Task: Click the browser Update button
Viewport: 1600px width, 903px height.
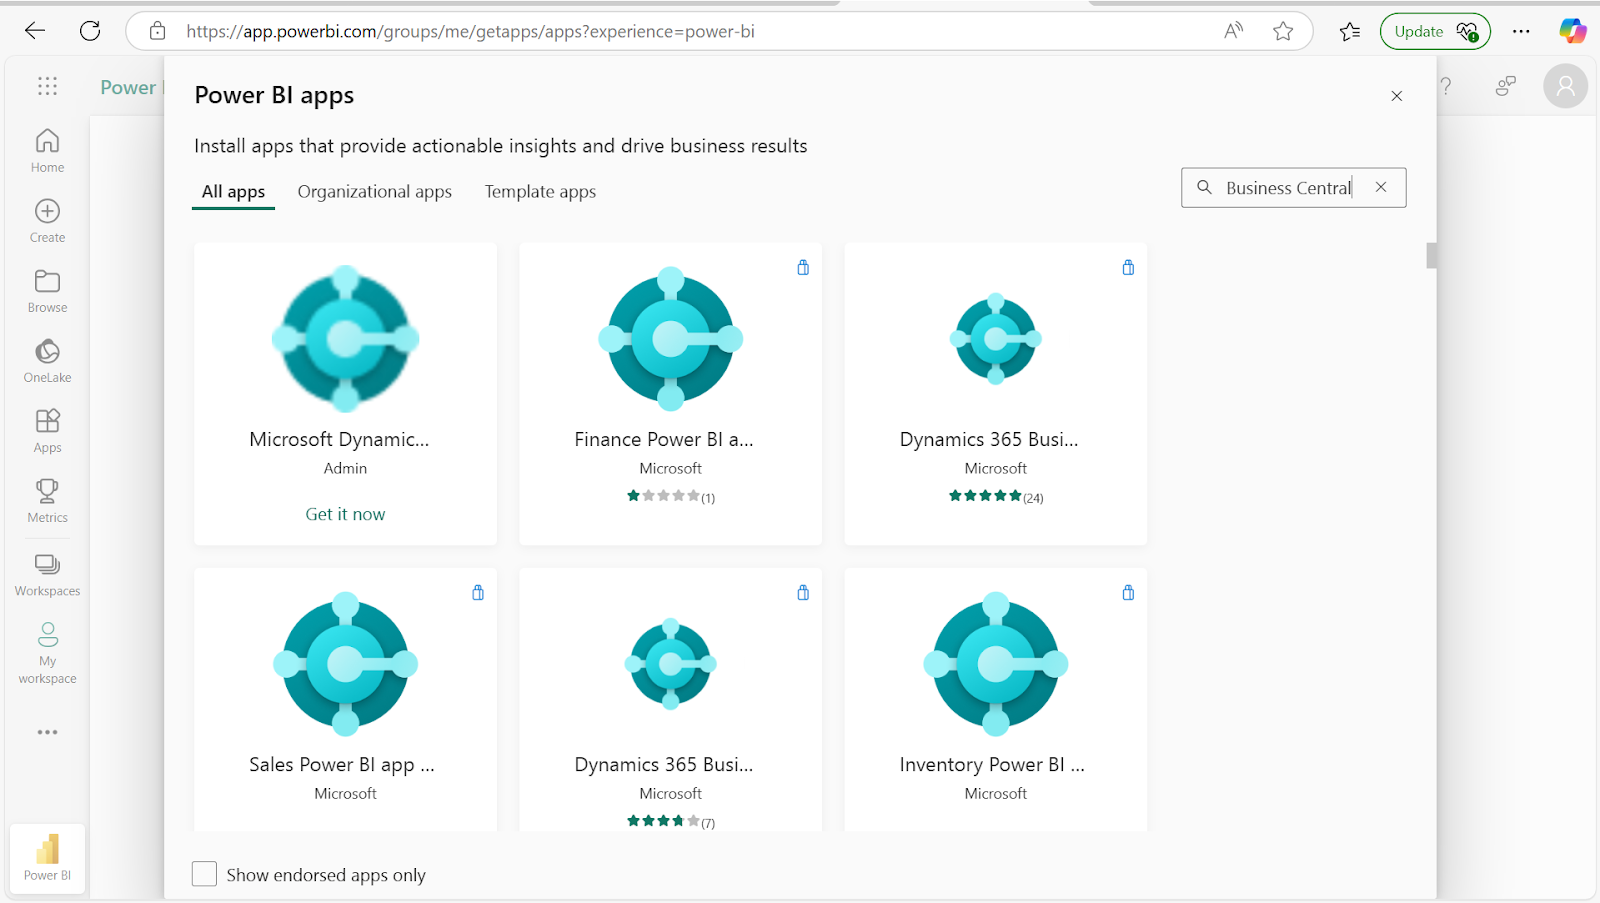Action: point(1435,31)
